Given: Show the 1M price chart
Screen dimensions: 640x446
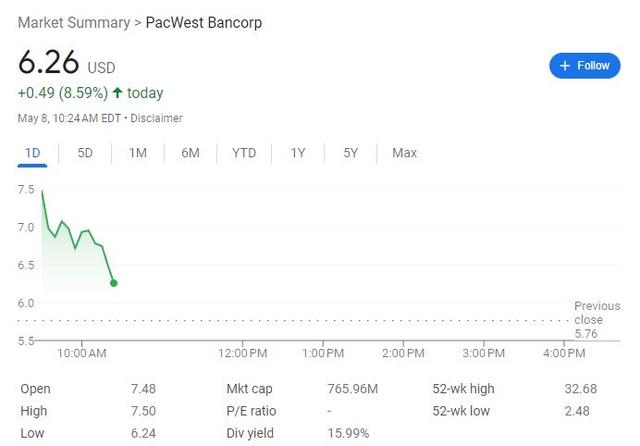Looking at the screenshot, I should [x=138, y=153].
